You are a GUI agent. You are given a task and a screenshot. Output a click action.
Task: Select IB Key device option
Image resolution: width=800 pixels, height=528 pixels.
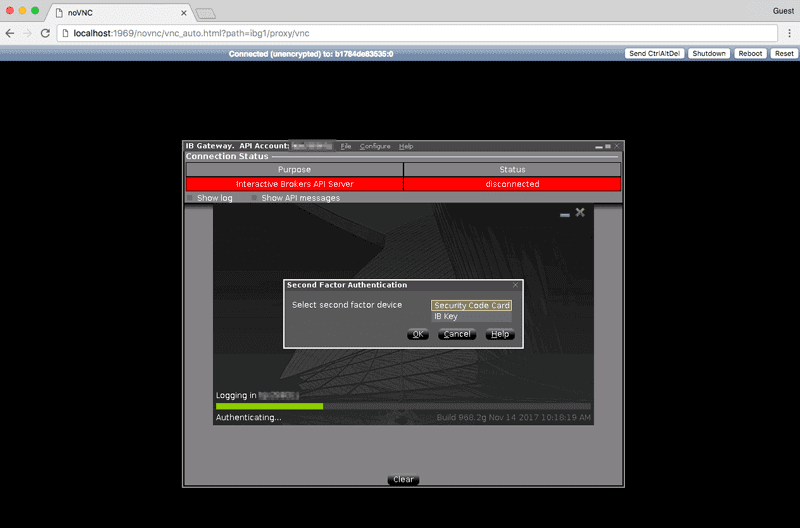pyautogui.click(x=471, y=316)
